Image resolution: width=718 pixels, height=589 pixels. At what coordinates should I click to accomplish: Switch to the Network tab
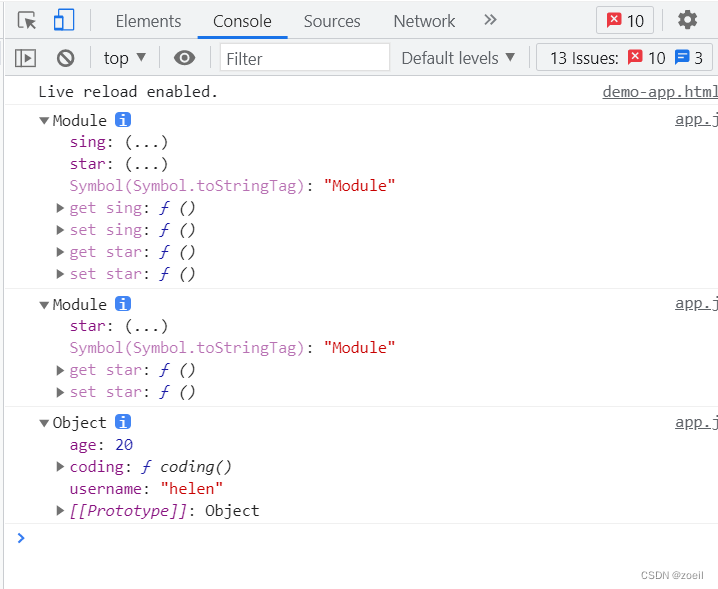(424, 21)
